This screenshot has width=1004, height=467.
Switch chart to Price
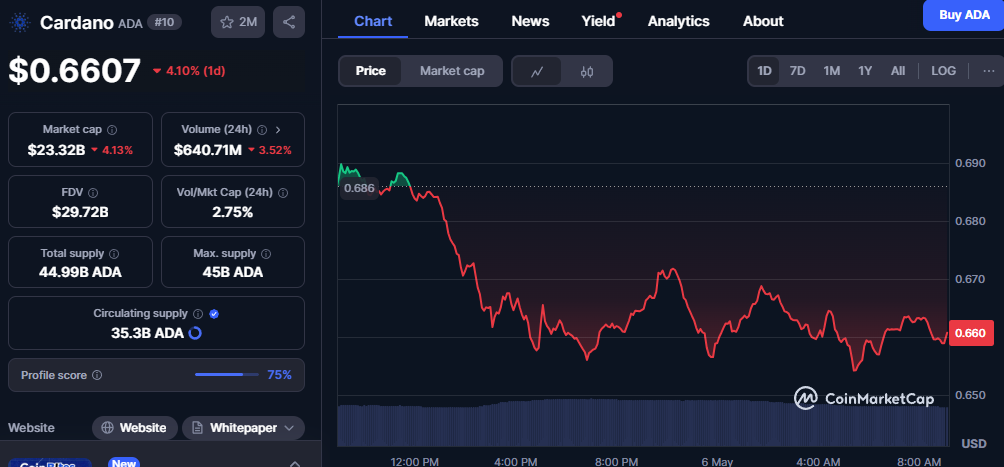371,71
